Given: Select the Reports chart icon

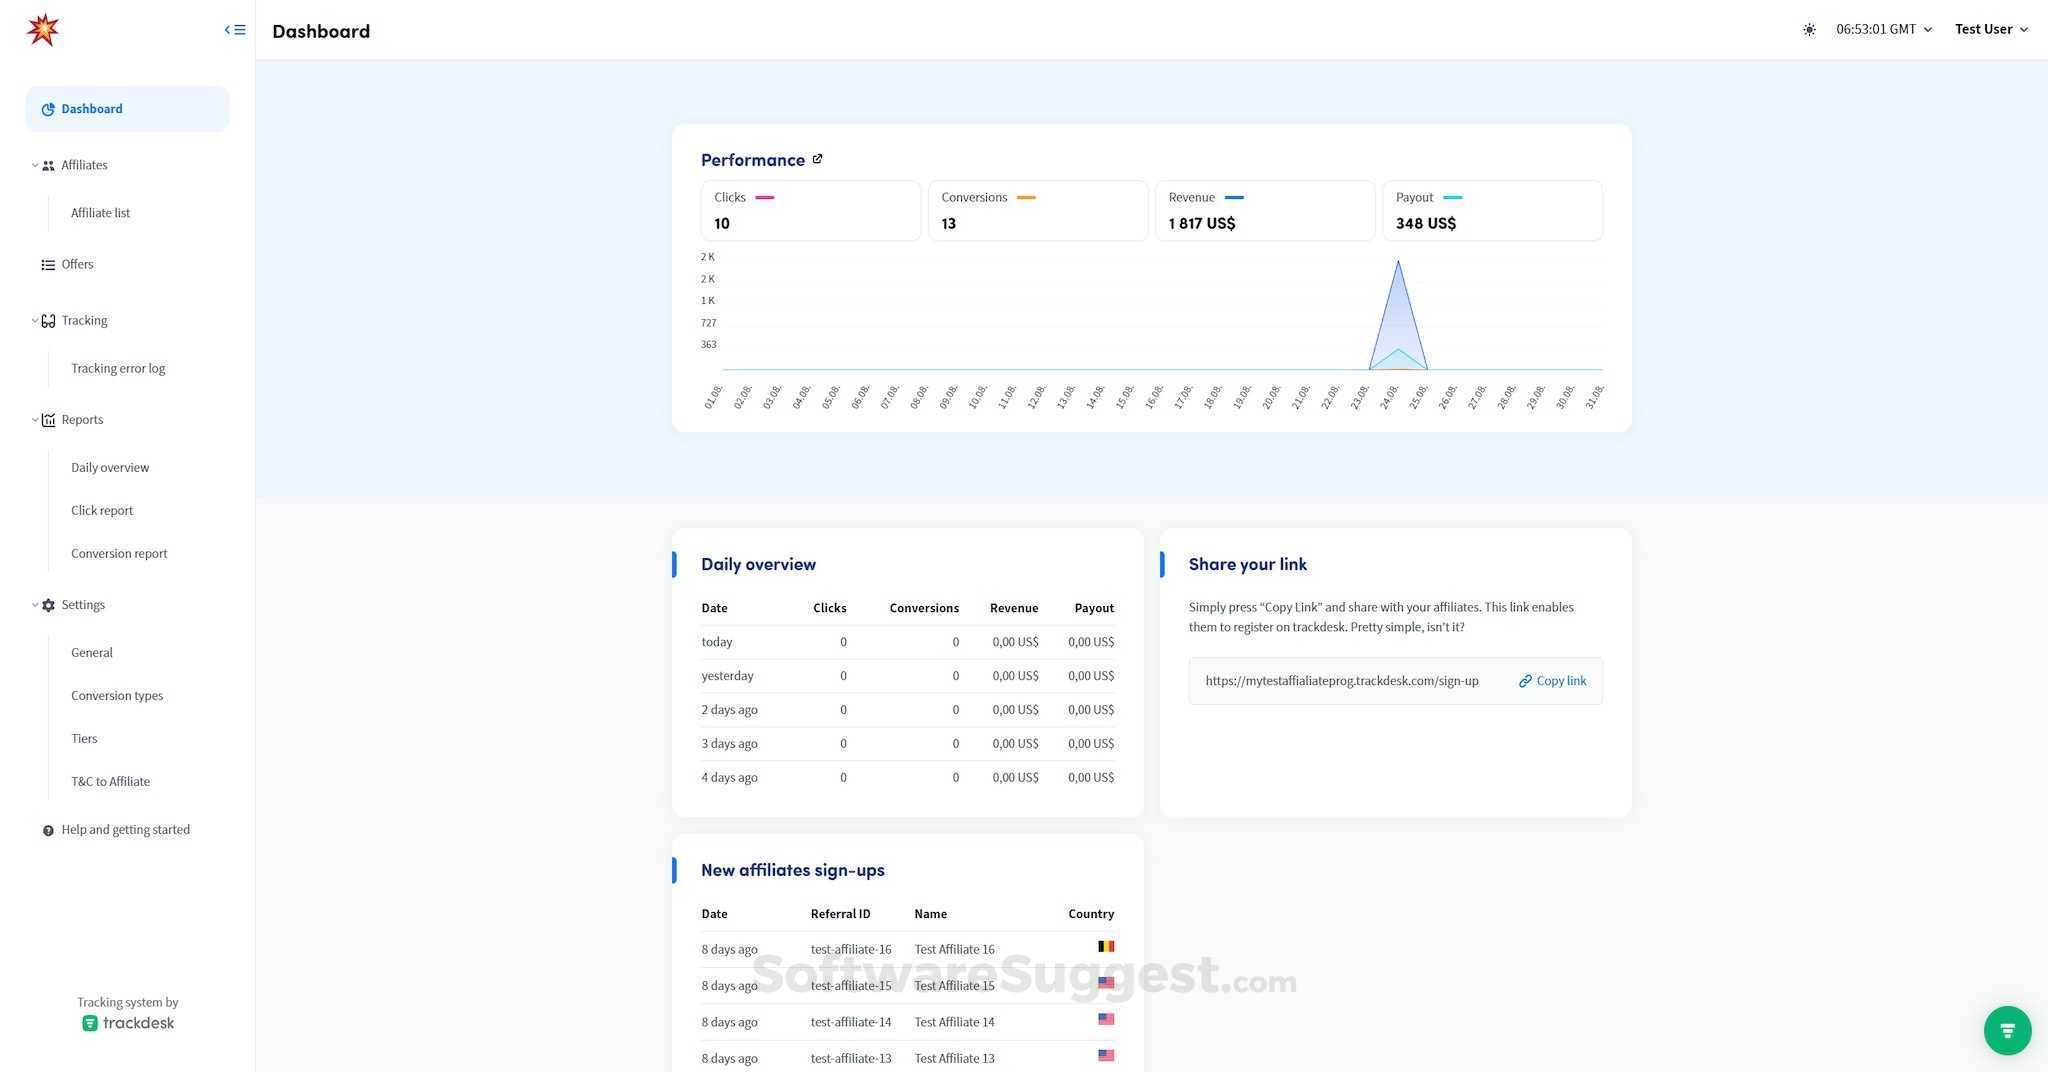Looking at the screenshot, I should click(49, 419).
